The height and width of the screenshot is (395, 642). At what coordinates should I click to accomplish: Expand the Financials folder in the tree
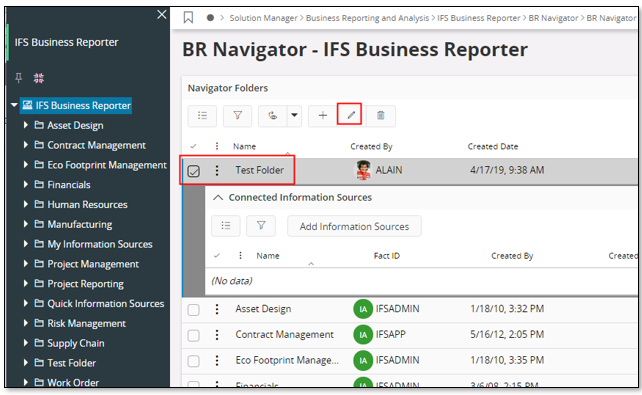point(26,184)
